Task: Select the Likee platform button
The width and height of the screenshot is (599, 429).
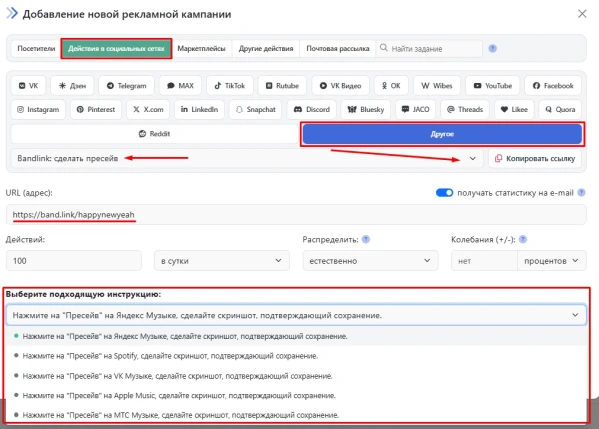Action: (514, 109)
